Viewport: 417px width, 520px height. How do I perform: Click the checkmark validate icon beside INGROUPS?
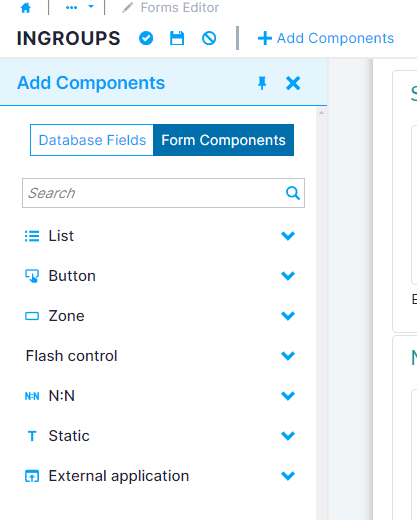(x=146, y=38)
